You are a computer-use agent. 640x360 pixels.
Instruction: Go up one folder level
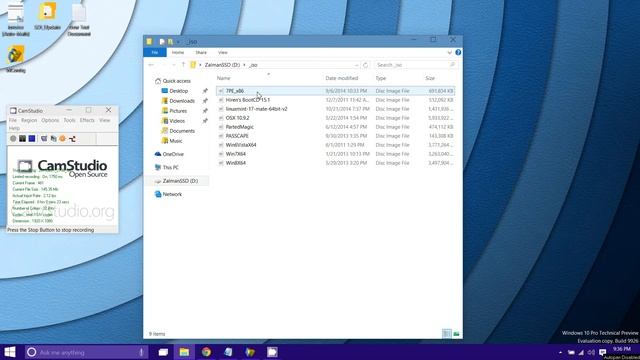tap(183, 65)
